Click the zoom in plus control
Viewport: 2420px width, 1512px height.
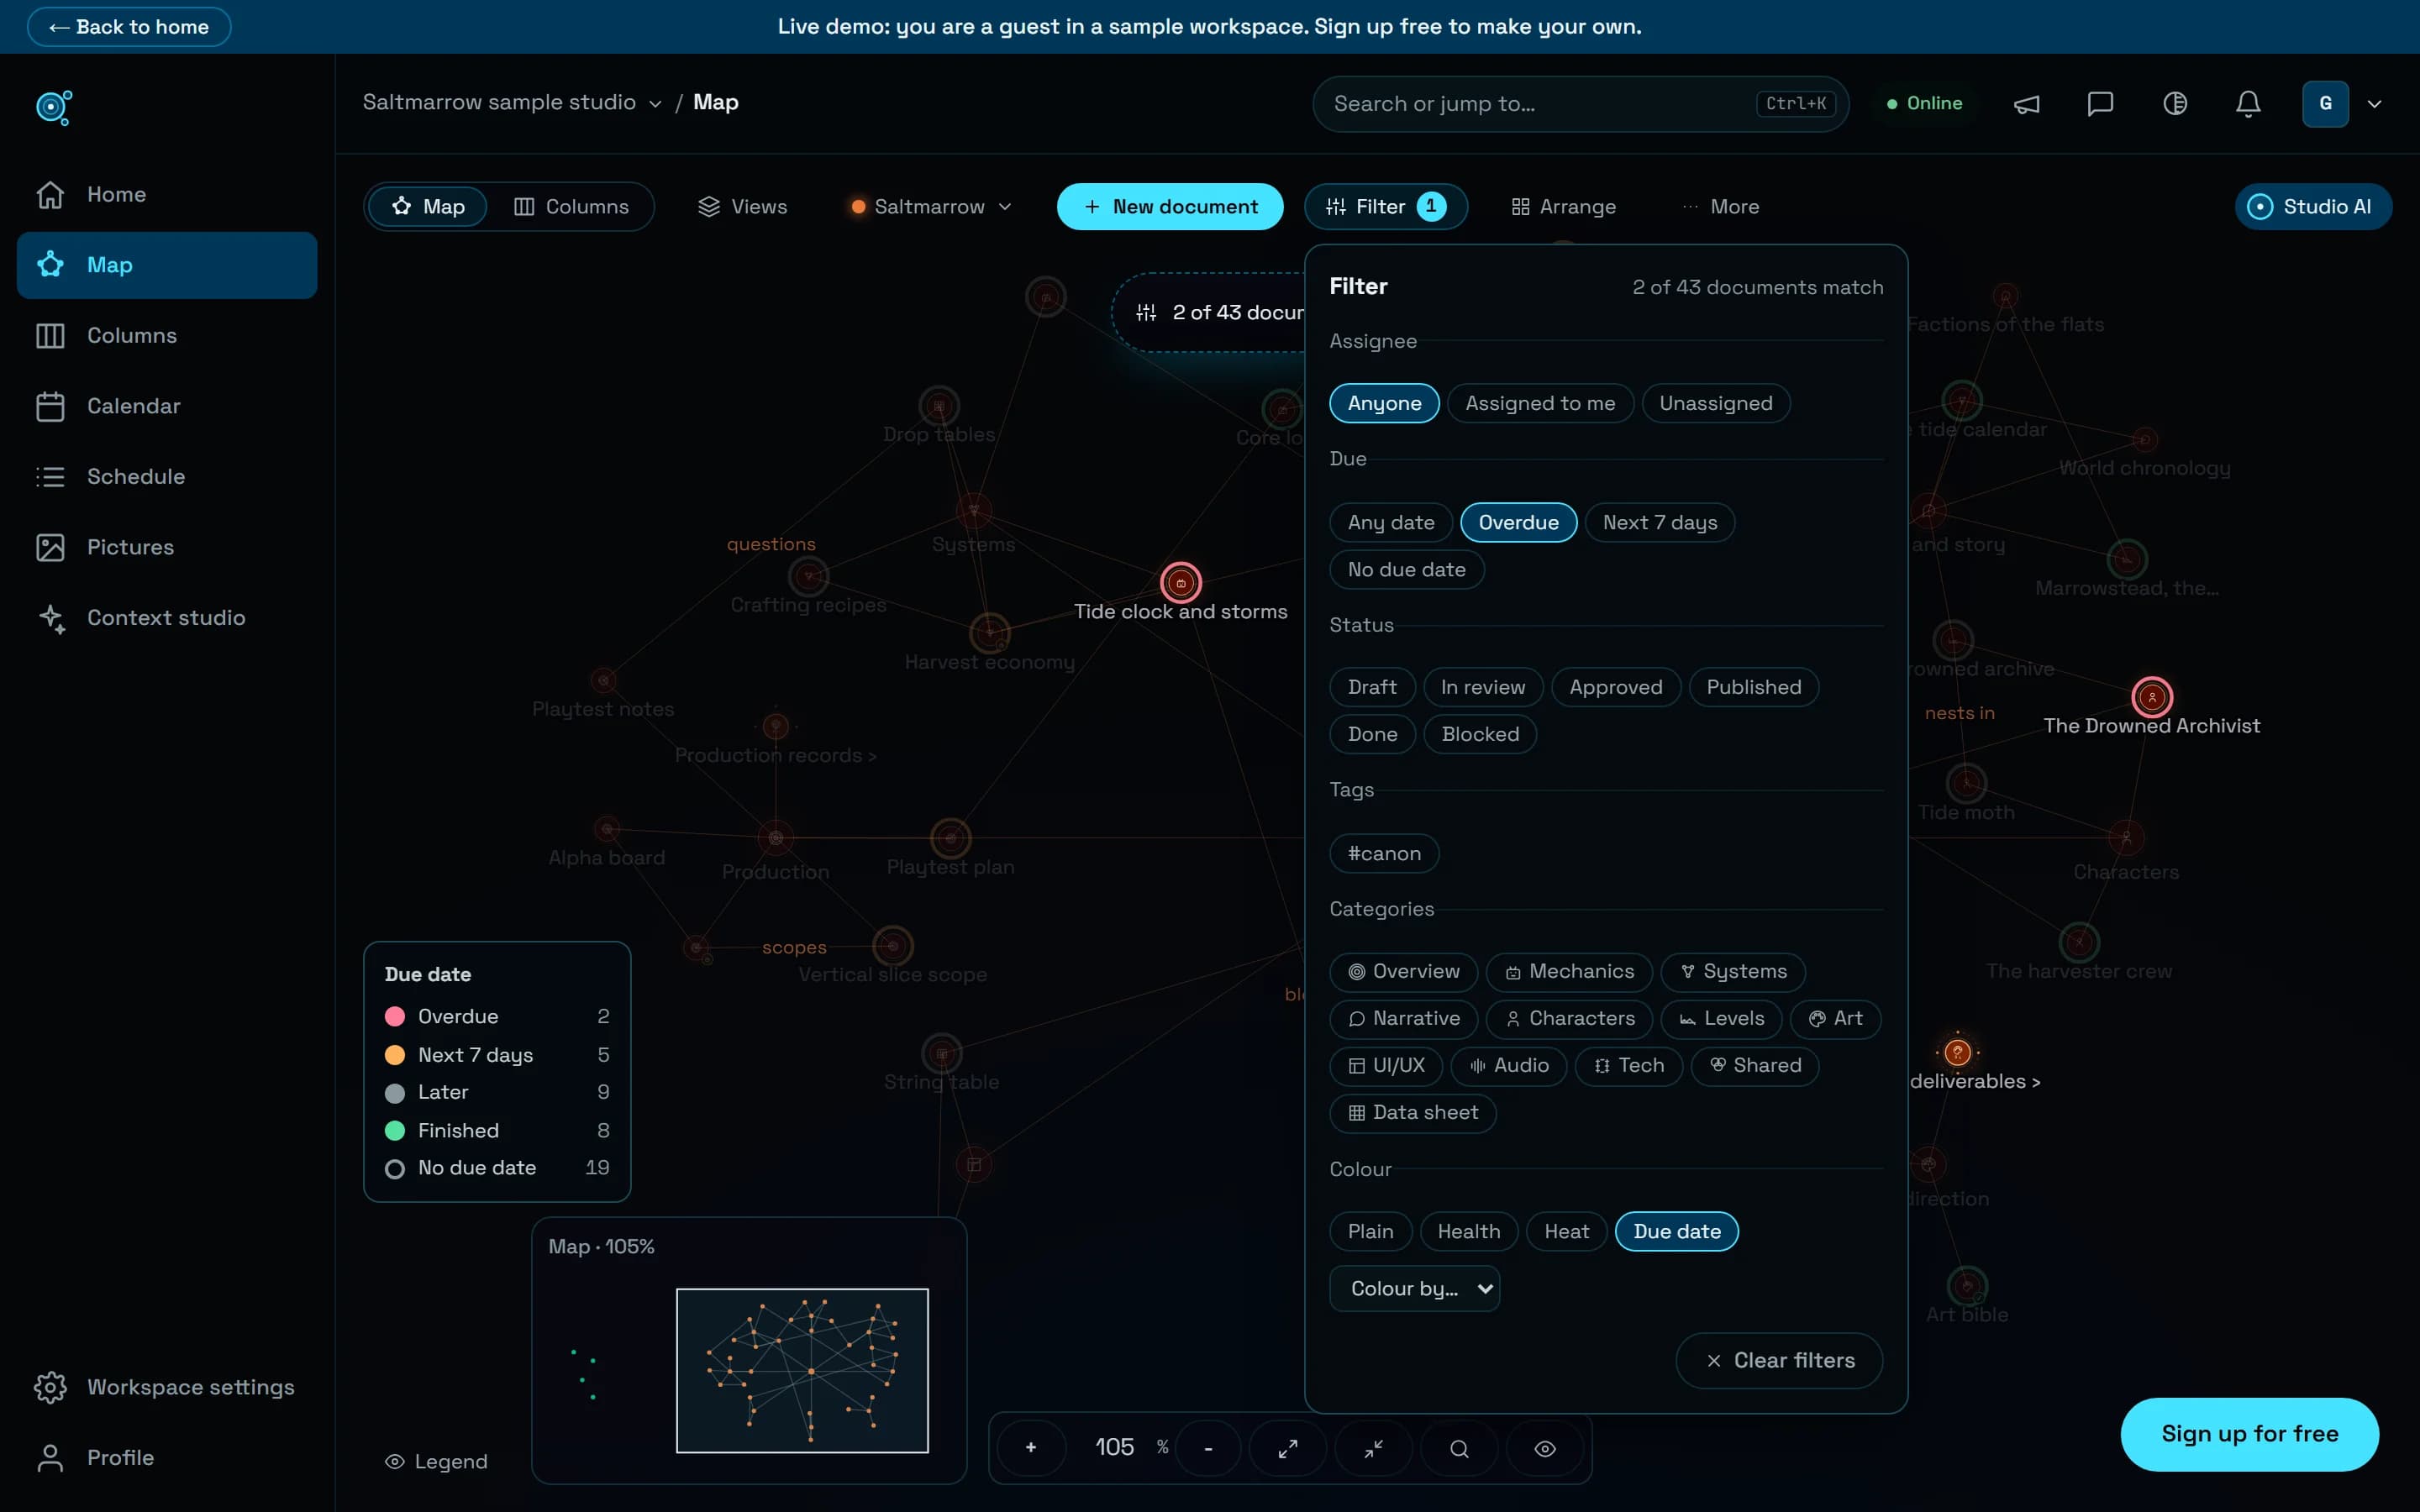click(x=1030, y=1448)
